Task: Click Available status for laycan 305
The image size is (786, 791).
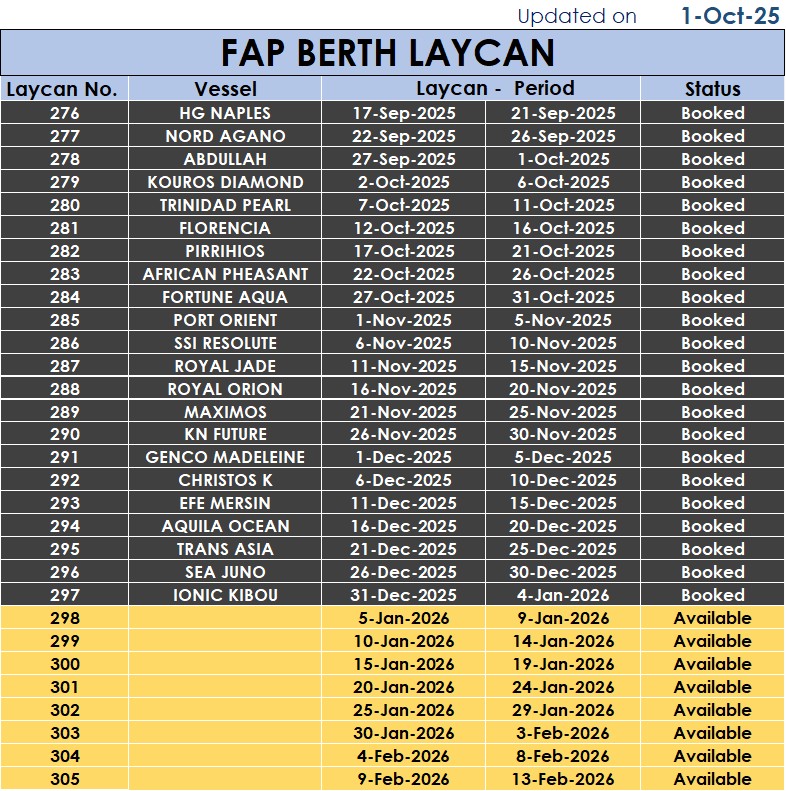Action: point(712,779)
